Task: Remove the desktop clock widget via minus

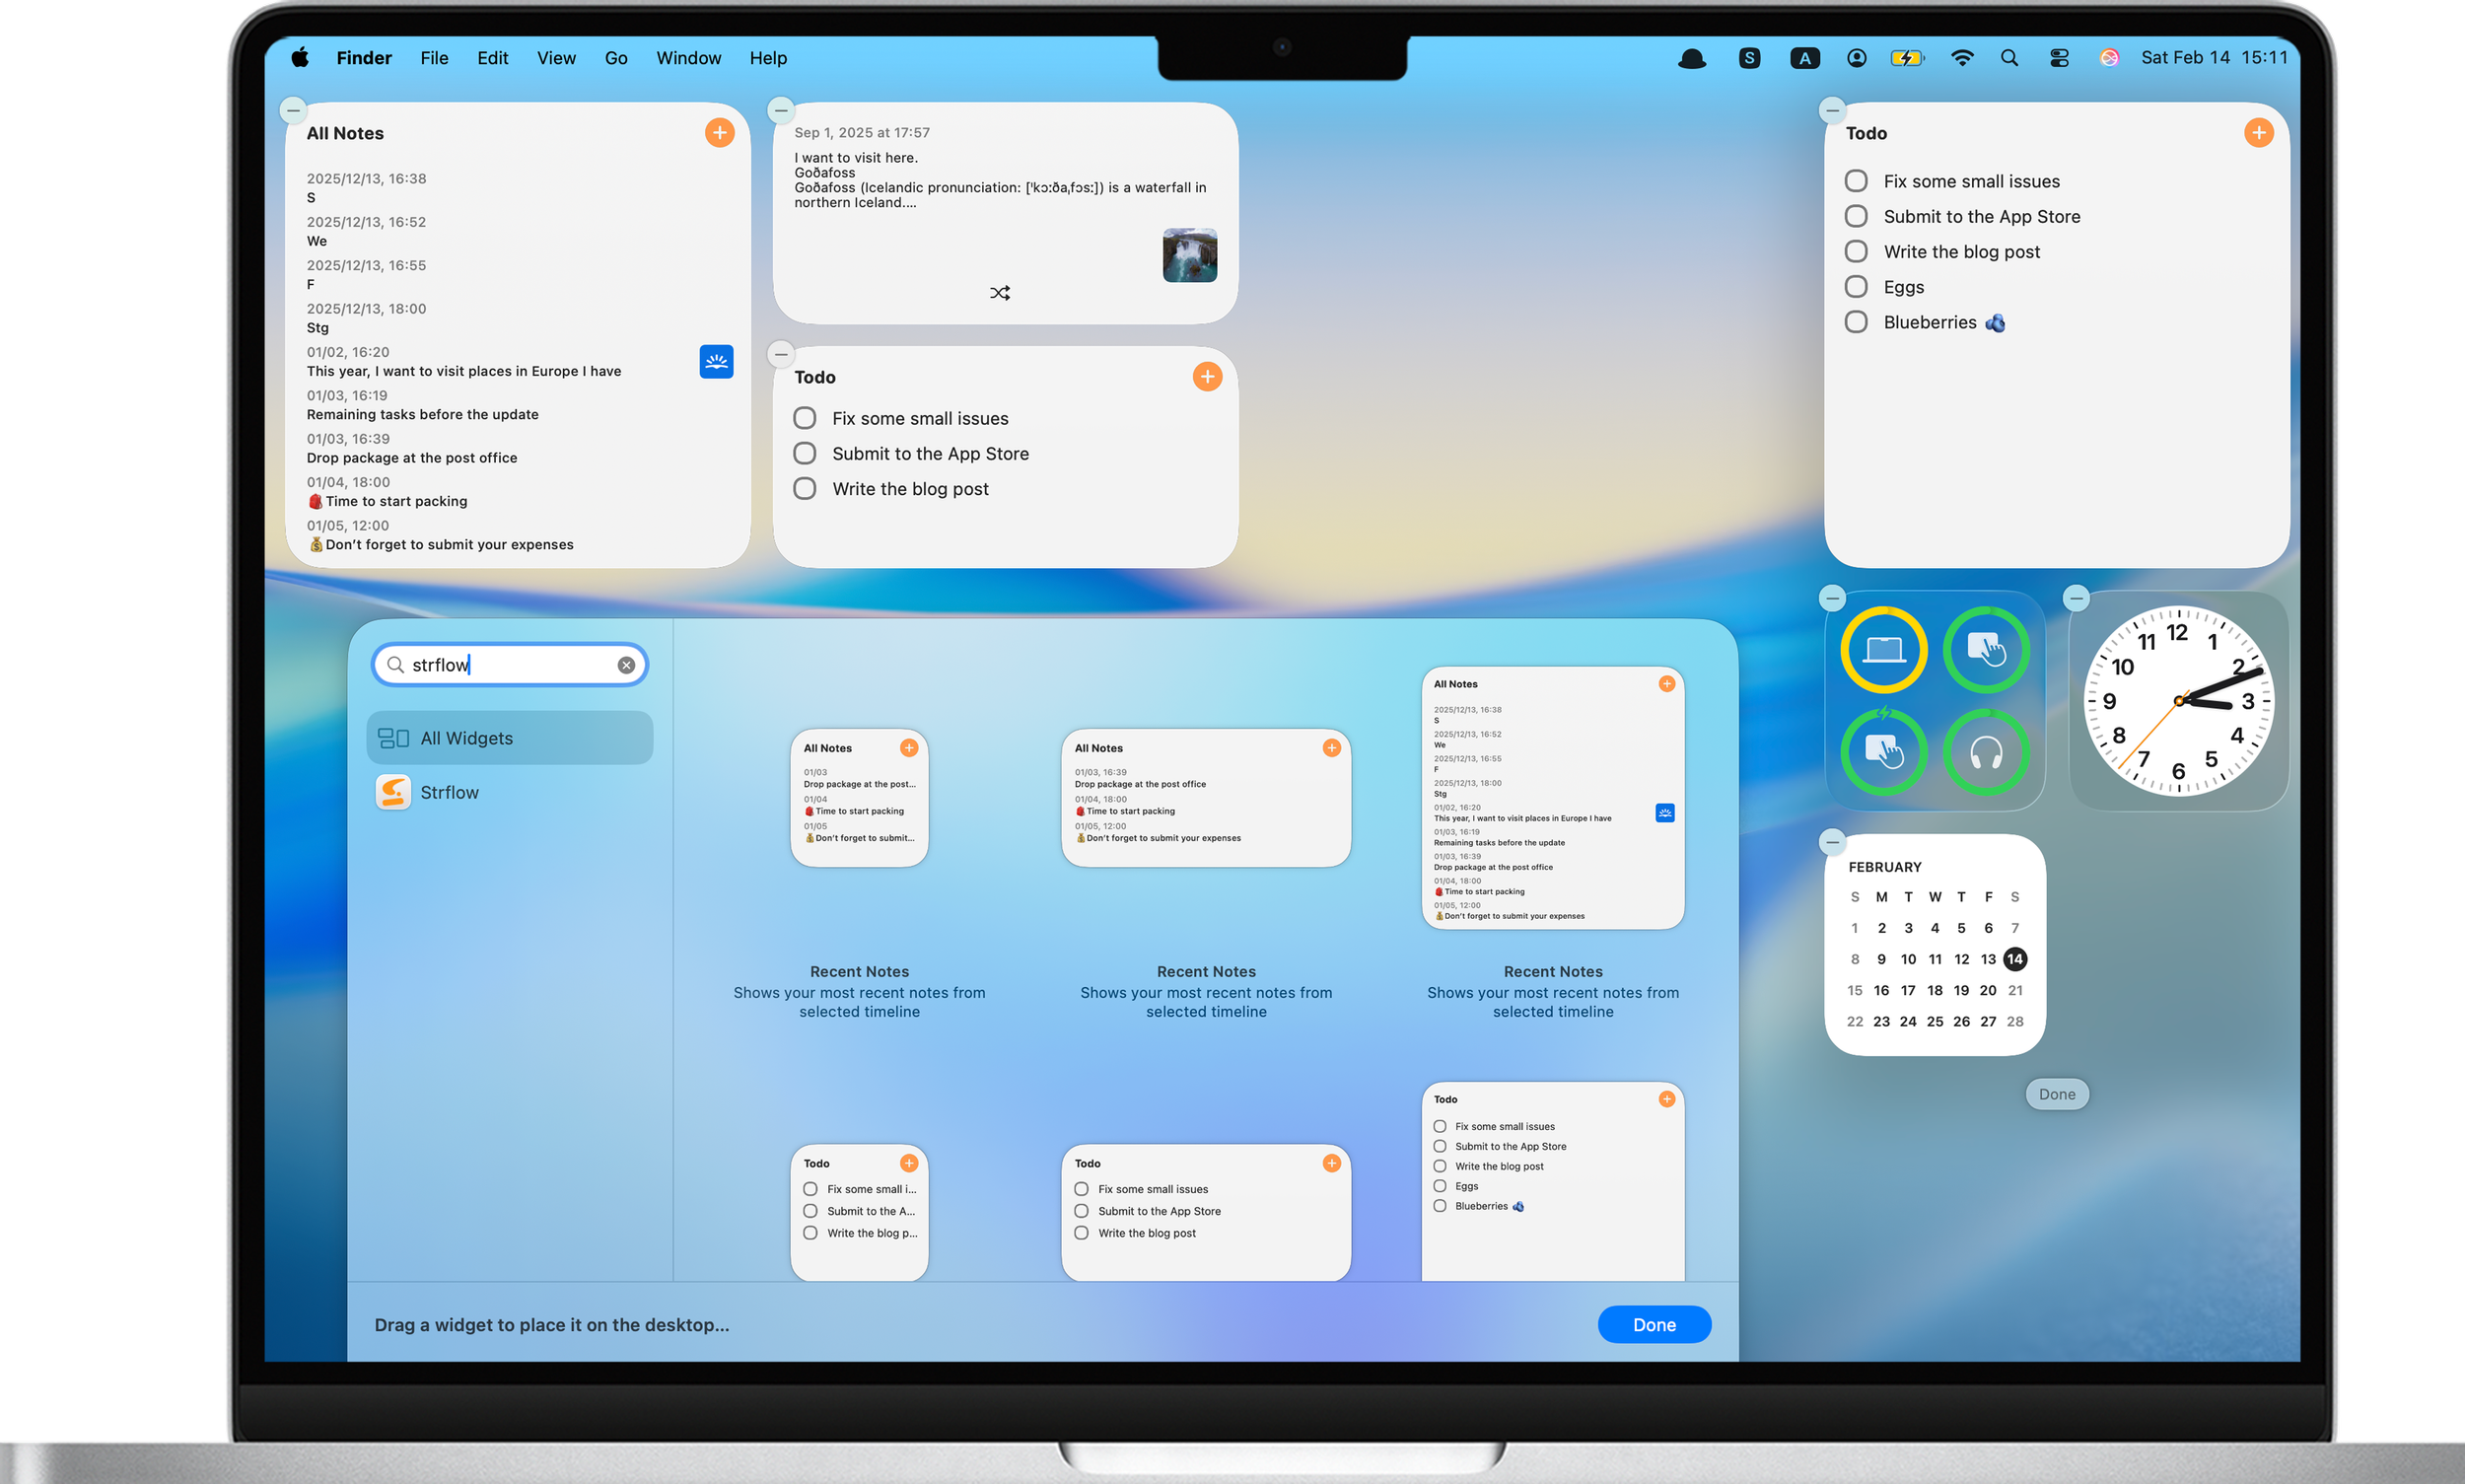Action: [2076, 599]
